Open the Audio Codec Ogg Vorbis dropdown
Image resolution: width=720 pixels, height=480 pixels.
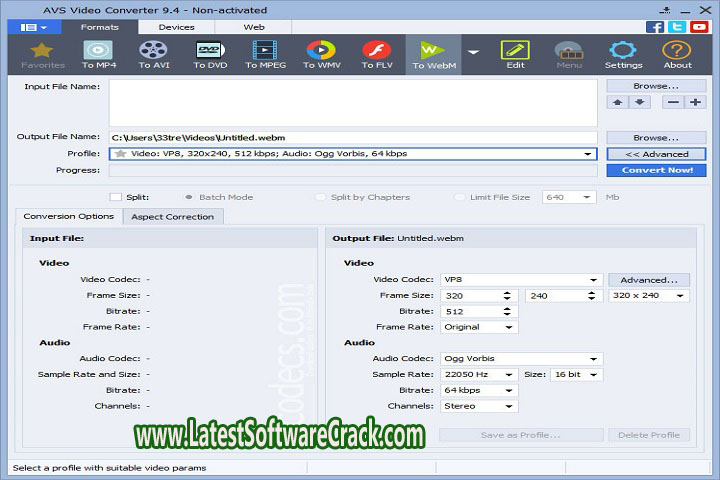click(593, 359)
